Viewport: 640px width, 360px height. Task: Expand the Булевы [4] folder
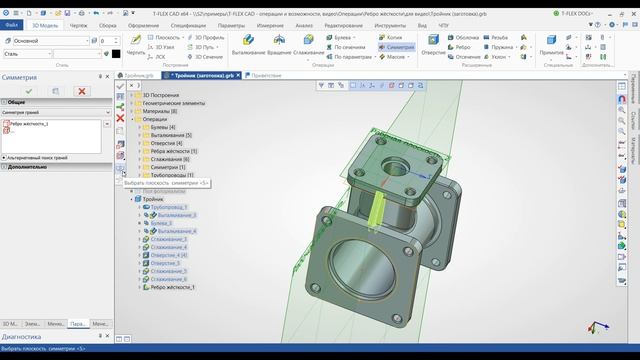pos(139,127)
